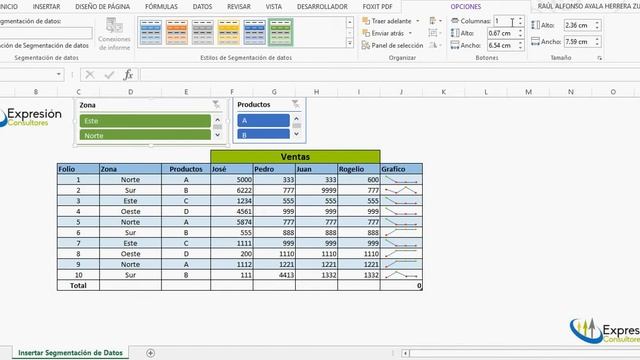
Task: Open Enviar atrás dropdown arrow
Action: [x=410, y=33]
